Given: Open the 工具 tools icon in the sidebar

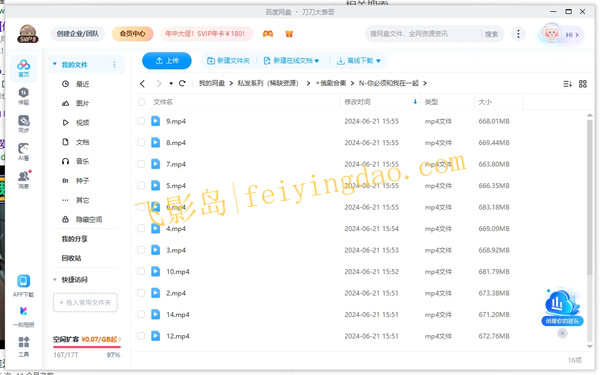Looking at the screenshot, I should coord(24,346).
